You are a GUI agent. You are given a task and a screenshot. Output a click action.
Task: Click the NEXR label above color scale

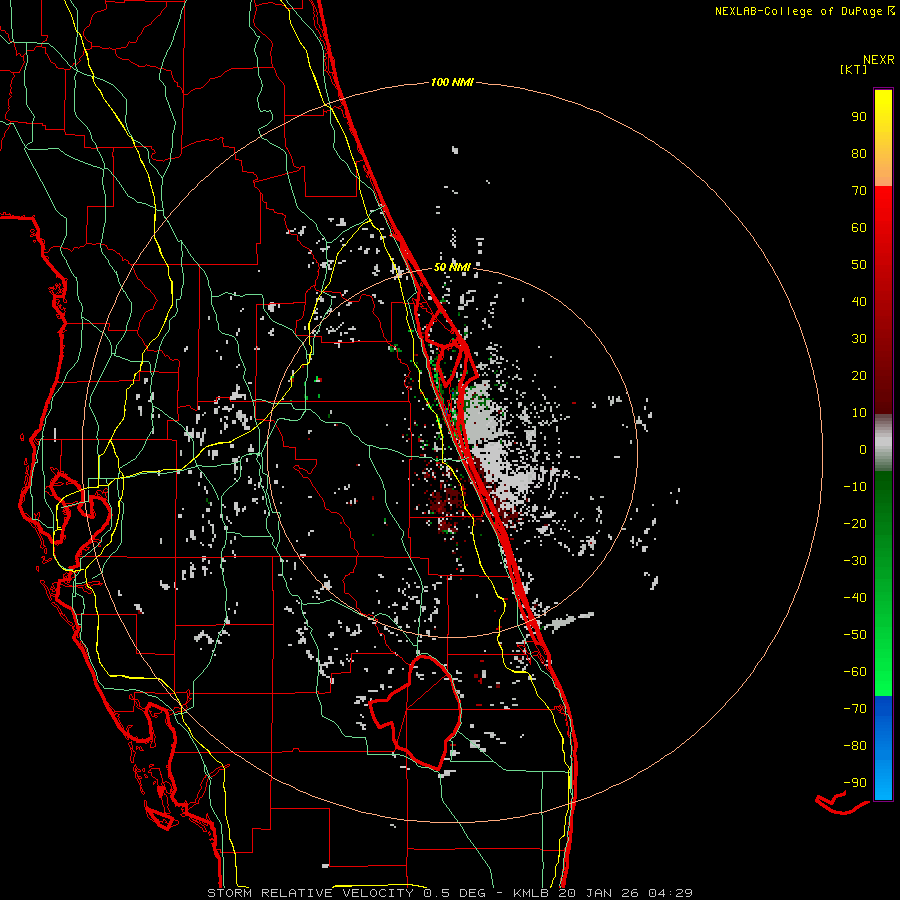(878, 60)
